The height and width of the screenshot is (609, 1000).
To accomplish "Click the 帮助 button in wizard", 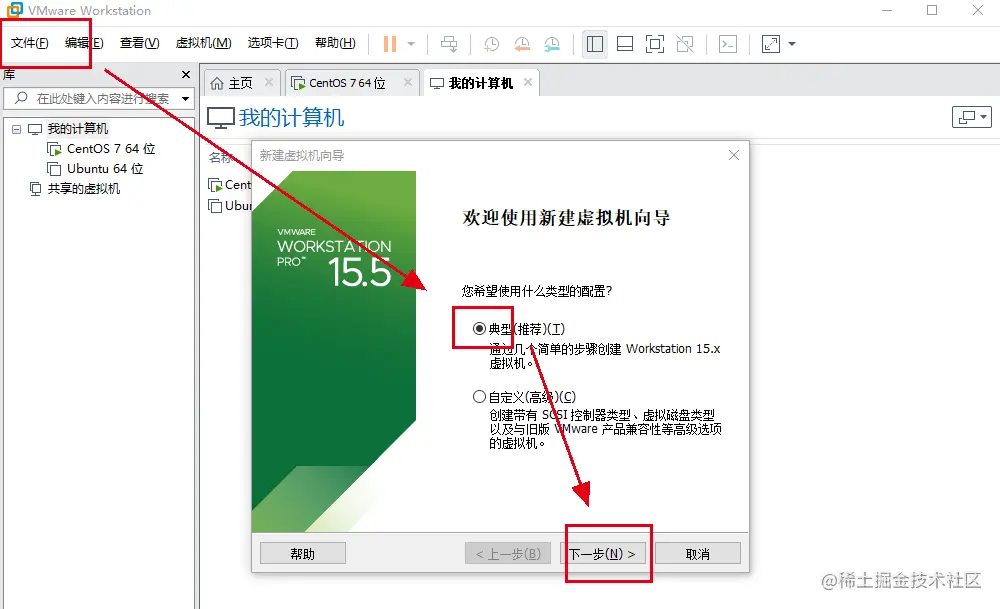I will (x=303, y=554).
